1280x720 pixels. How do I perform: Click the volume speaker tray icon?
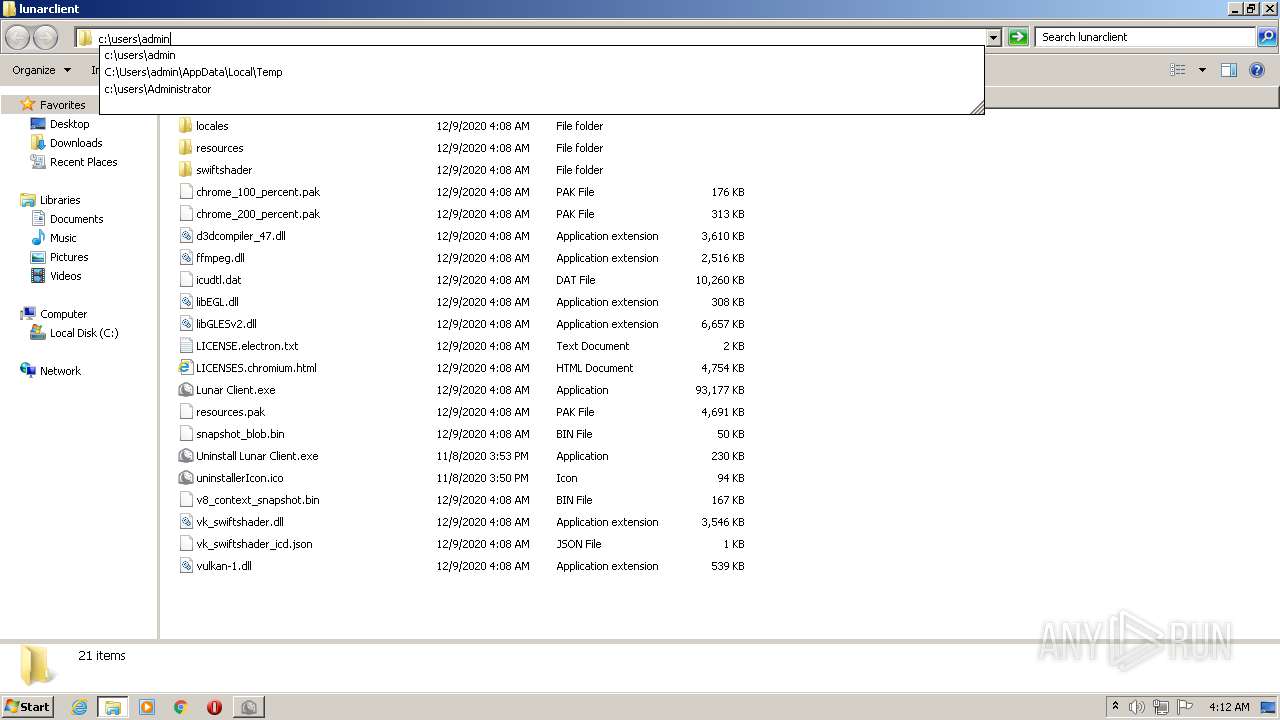click(1137, 707)
